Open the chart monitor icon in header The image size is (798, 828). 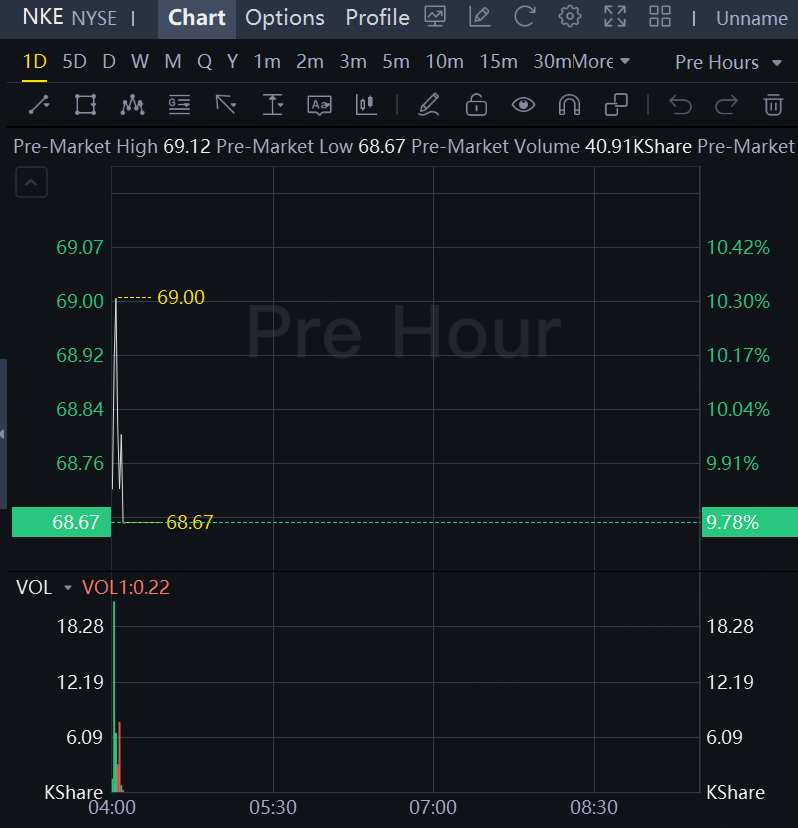[x=435, y=17]
